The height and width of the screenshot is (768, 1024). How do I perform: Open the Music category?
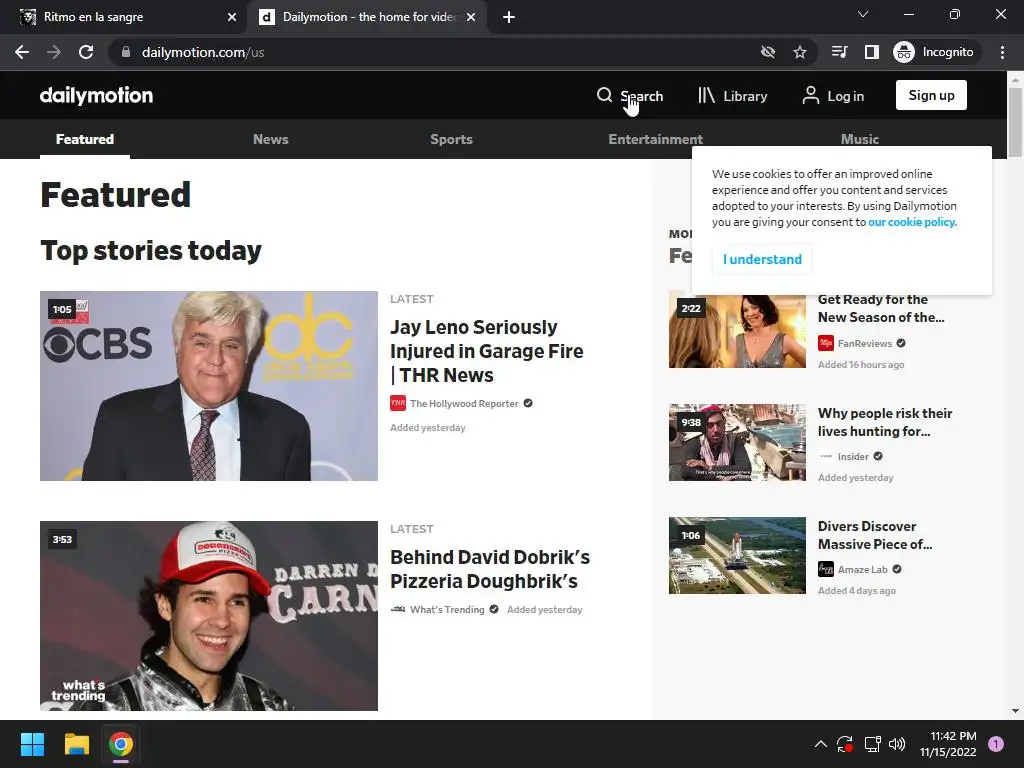click(859, 139)
